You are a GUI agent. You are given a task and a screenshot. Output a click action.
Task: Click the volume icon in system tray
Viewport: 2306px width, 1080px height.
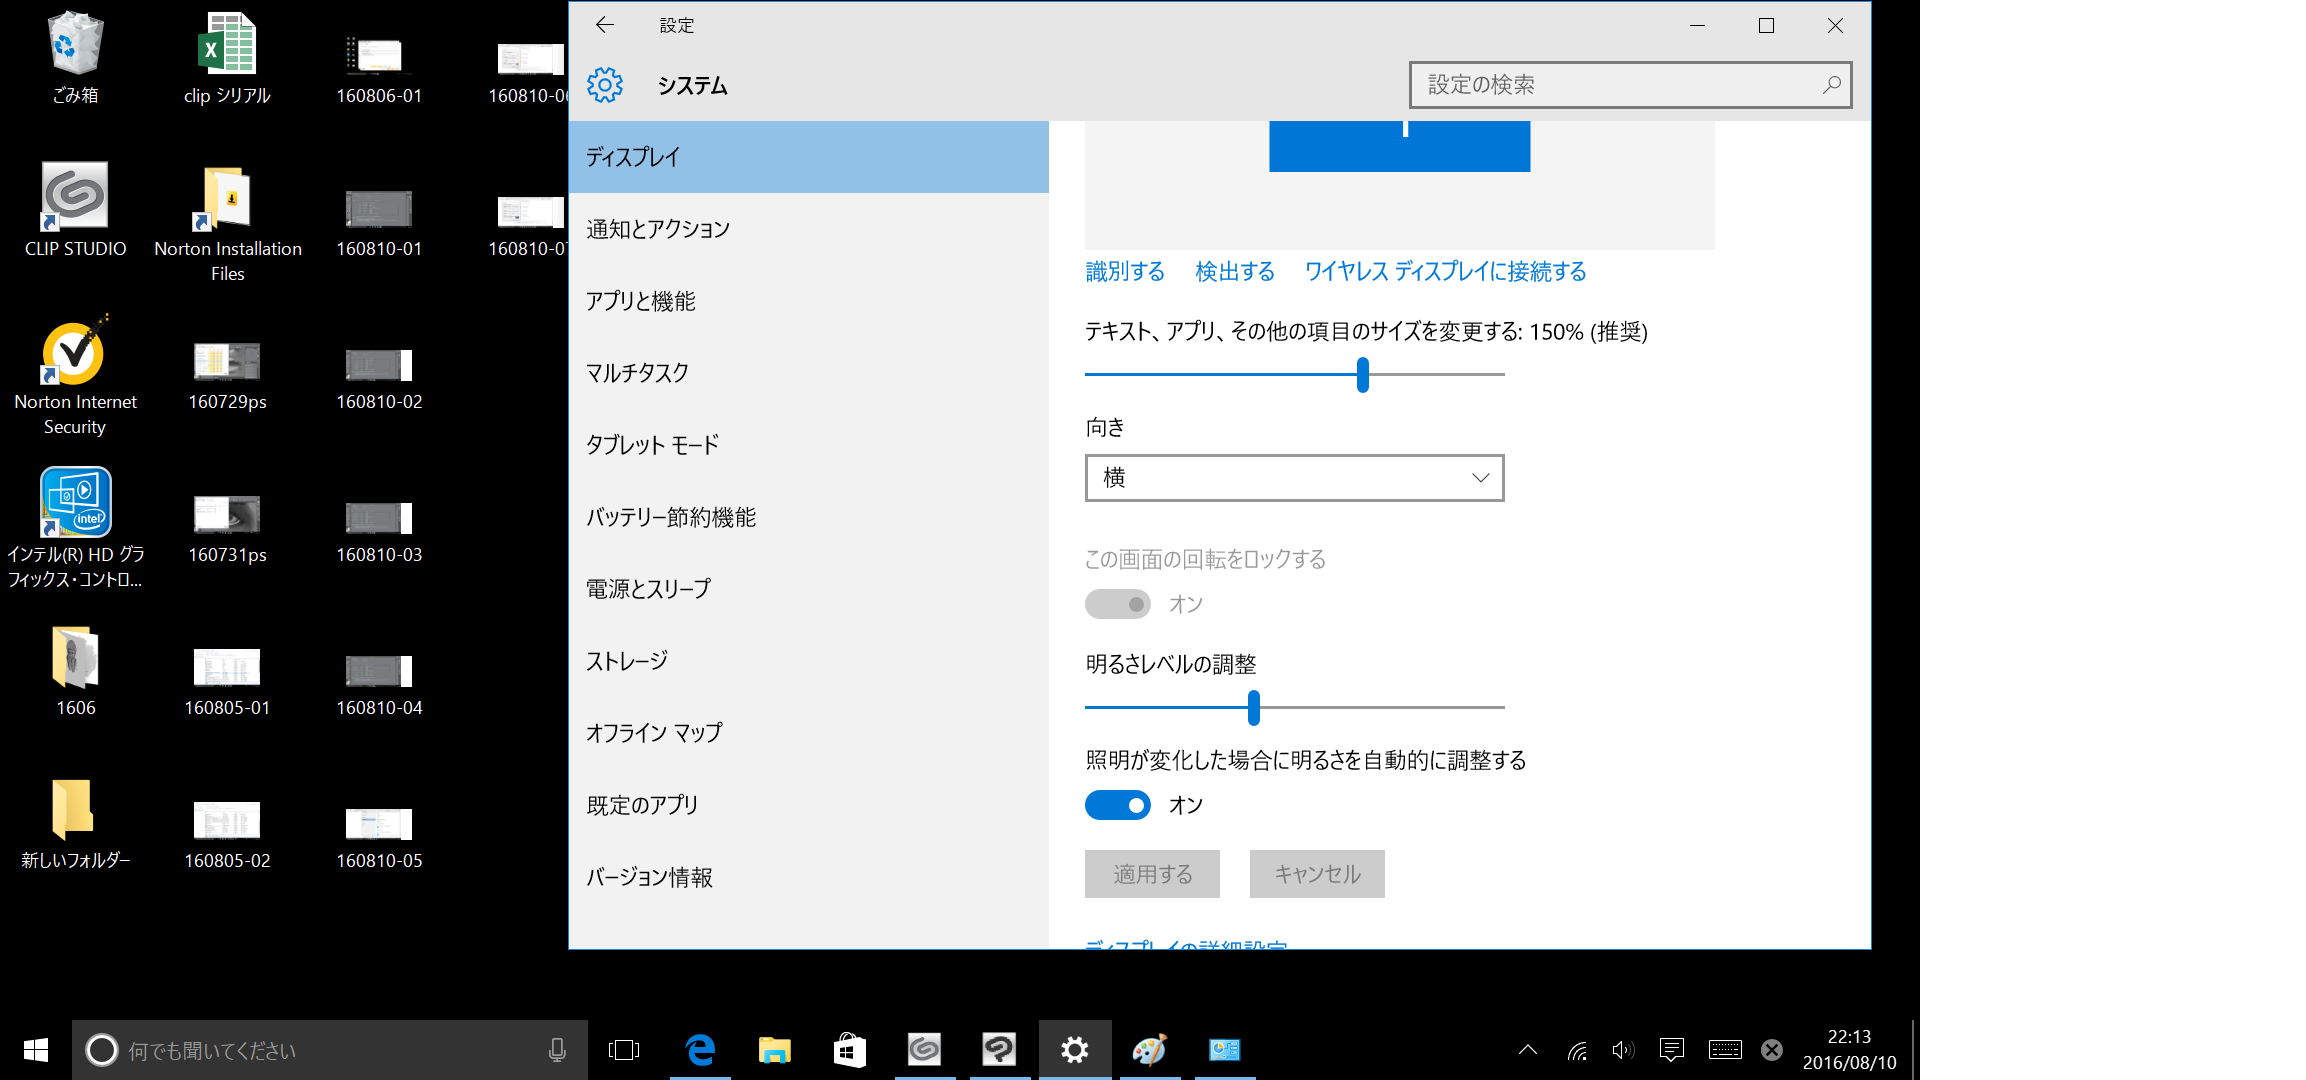(x=1622, y=1050)
